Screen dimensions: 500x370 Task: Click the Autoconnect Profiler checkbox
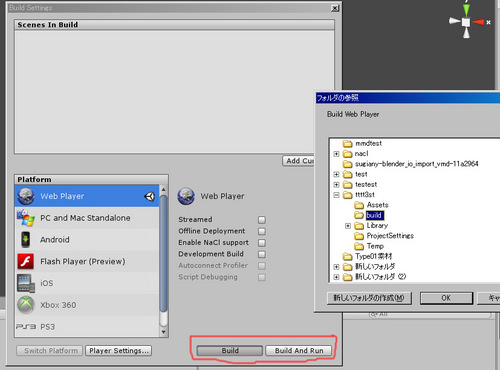262,266
